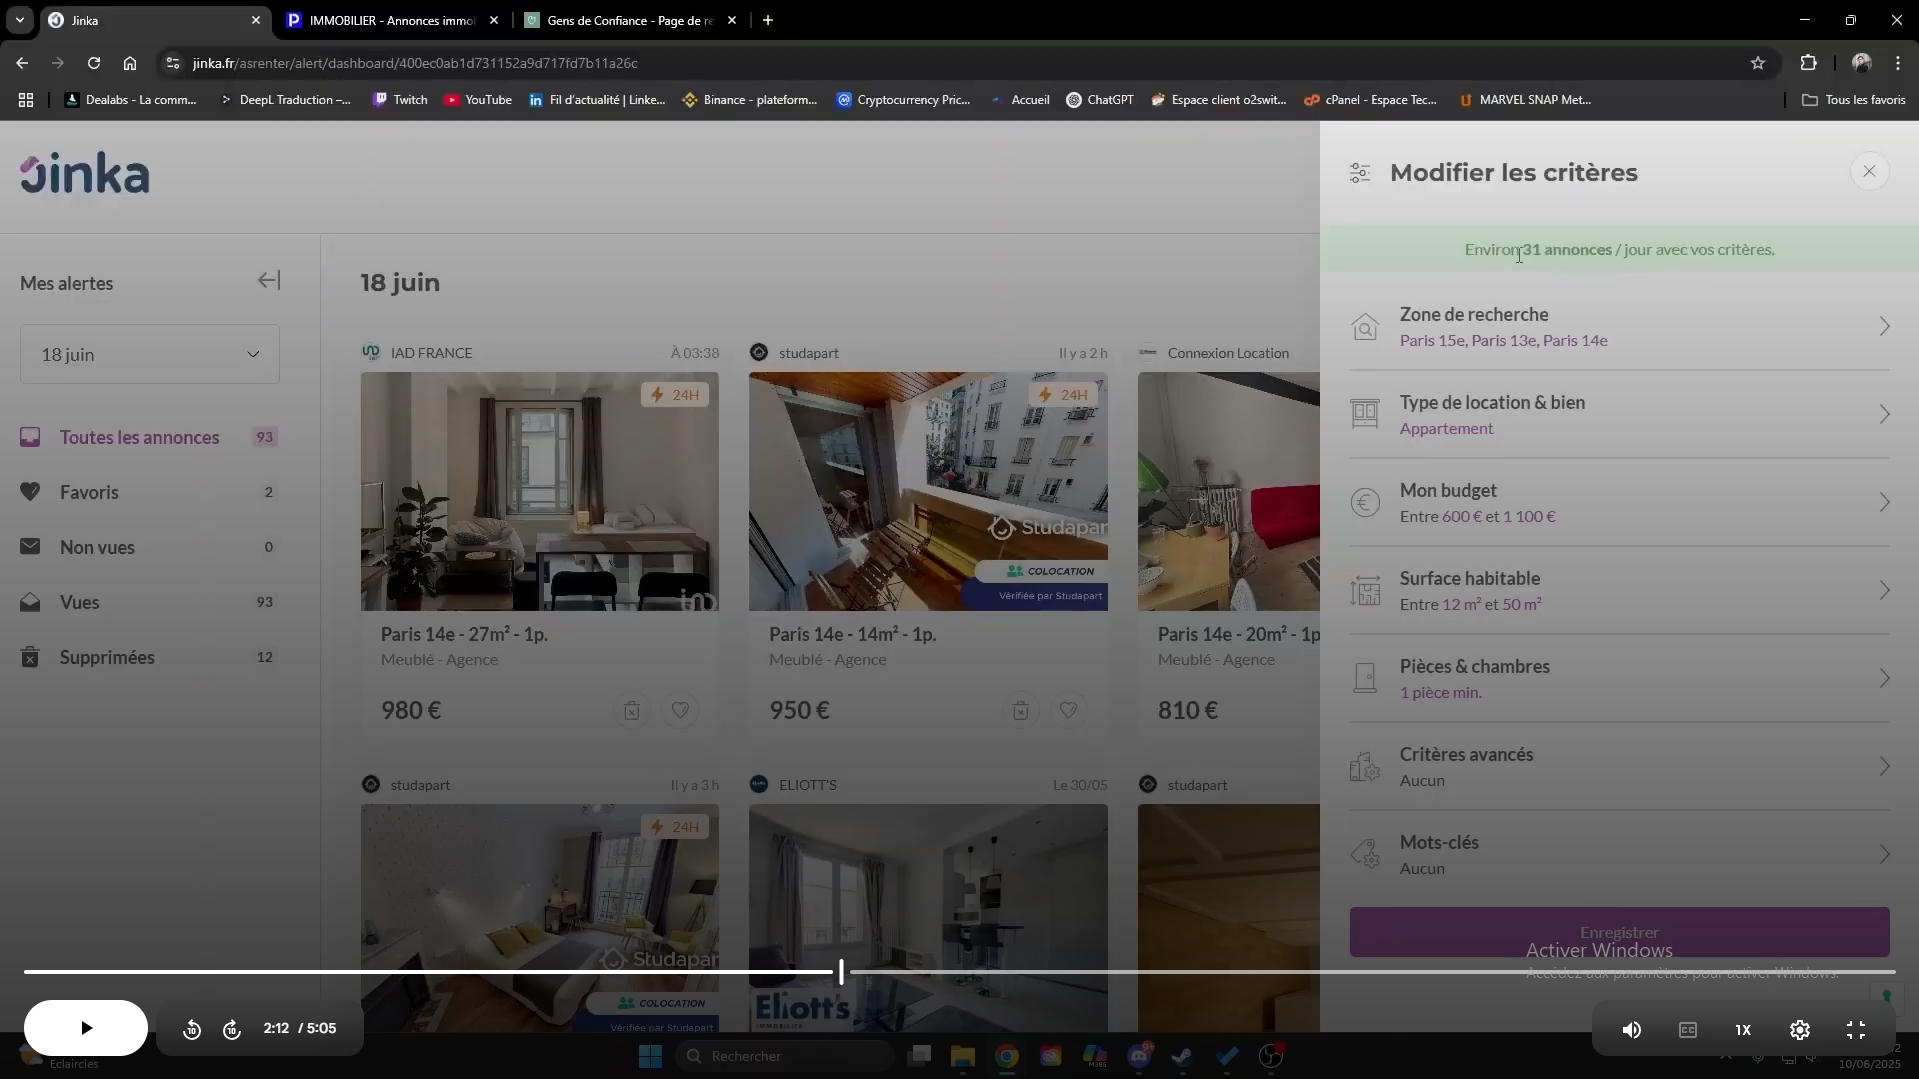This screenshot has width=1919, height=1079.
Task: Select Toutes les annonces in sidebar
Action: click(x=150, y=437)
